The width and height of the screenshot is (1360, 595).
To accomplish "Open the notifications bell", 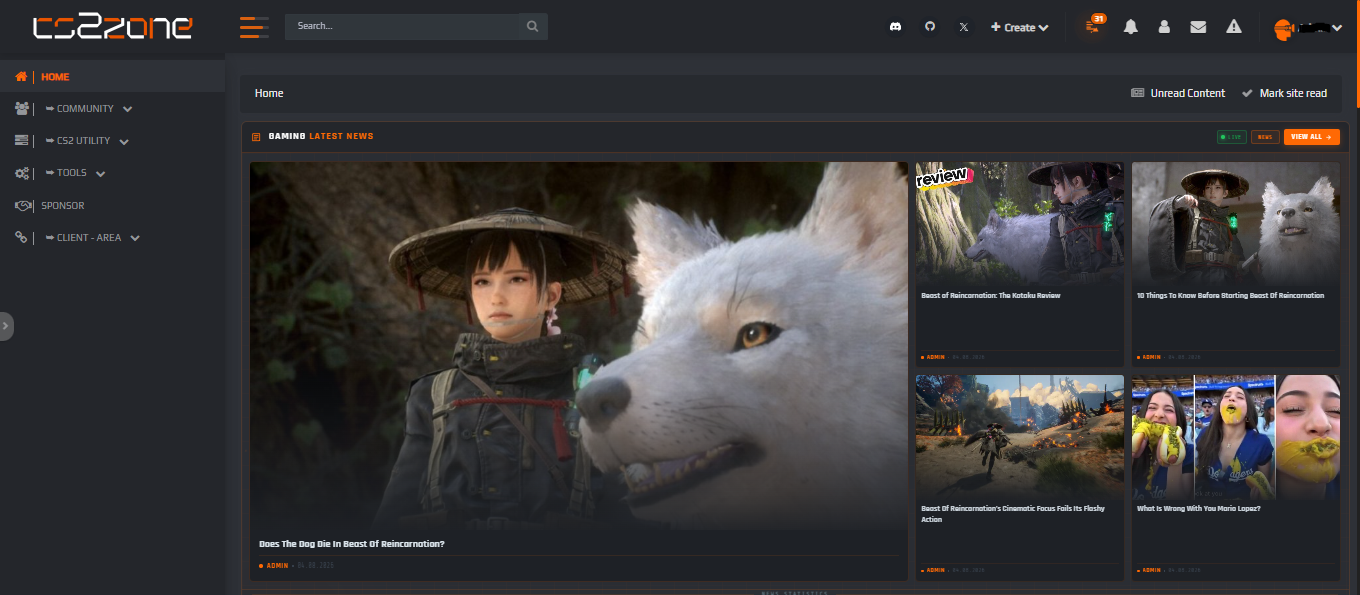I will click(1131, 27).
